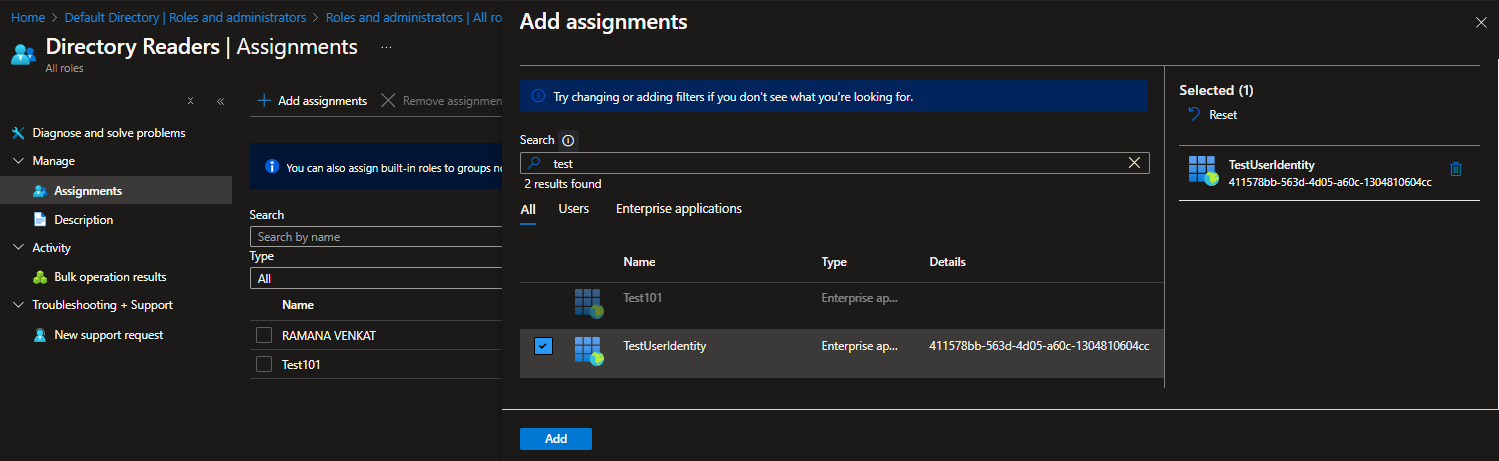
Task: Open Default Directory | Roles and administrators breadcrumb
Action: pos(186,18)
